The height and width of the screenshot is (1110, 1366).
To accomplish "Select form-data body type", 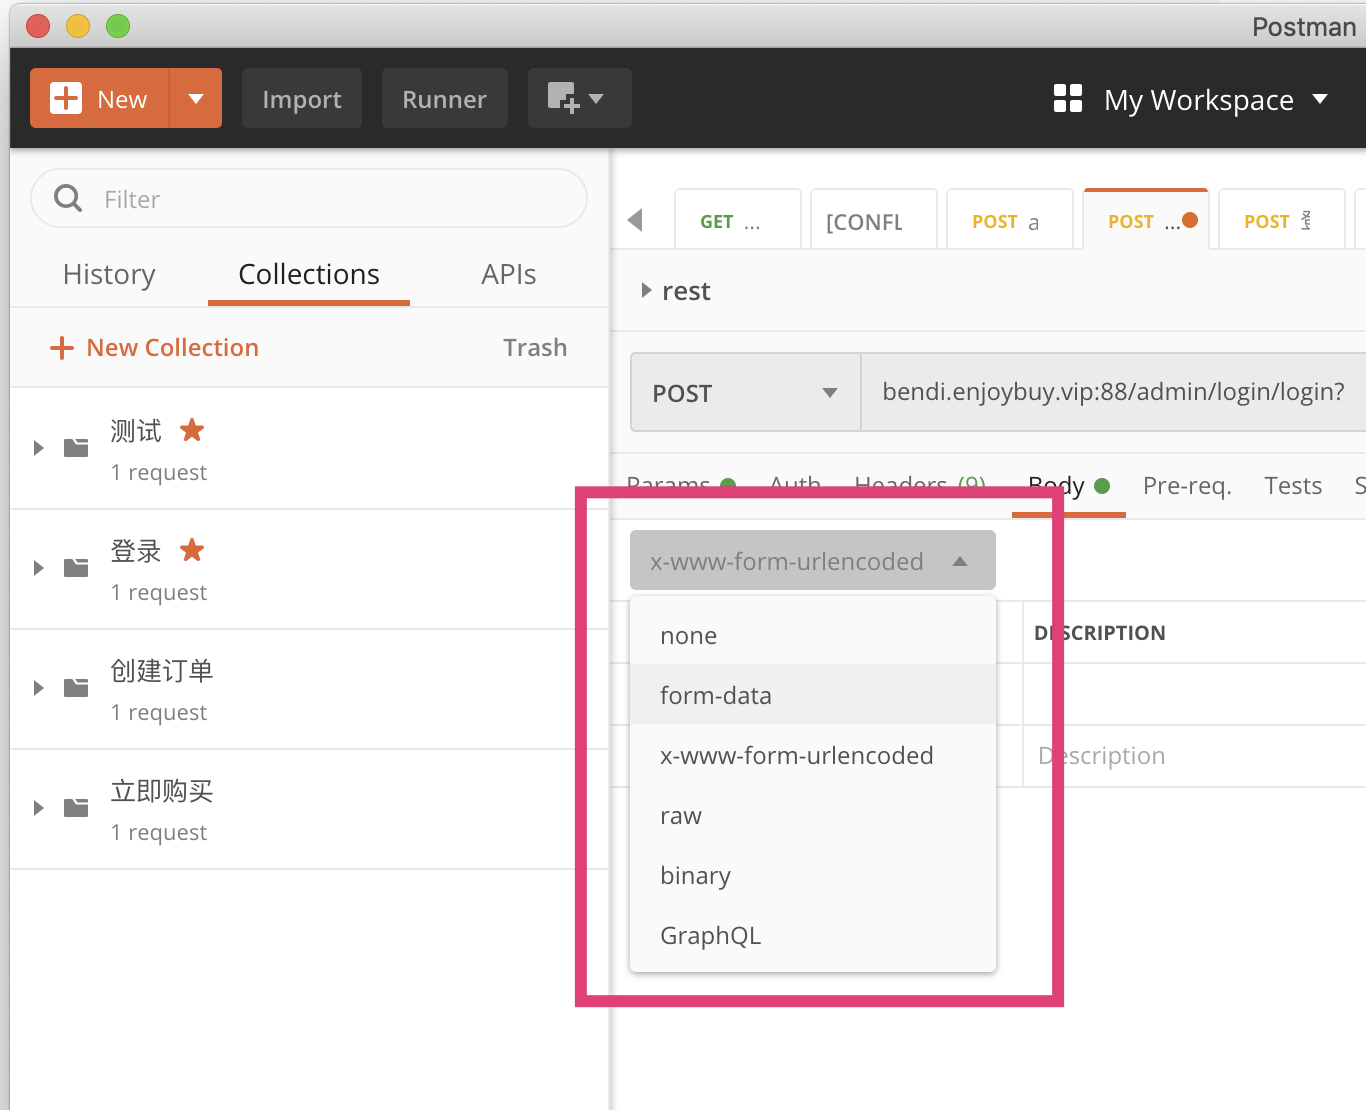I will [x=813, y=694].
